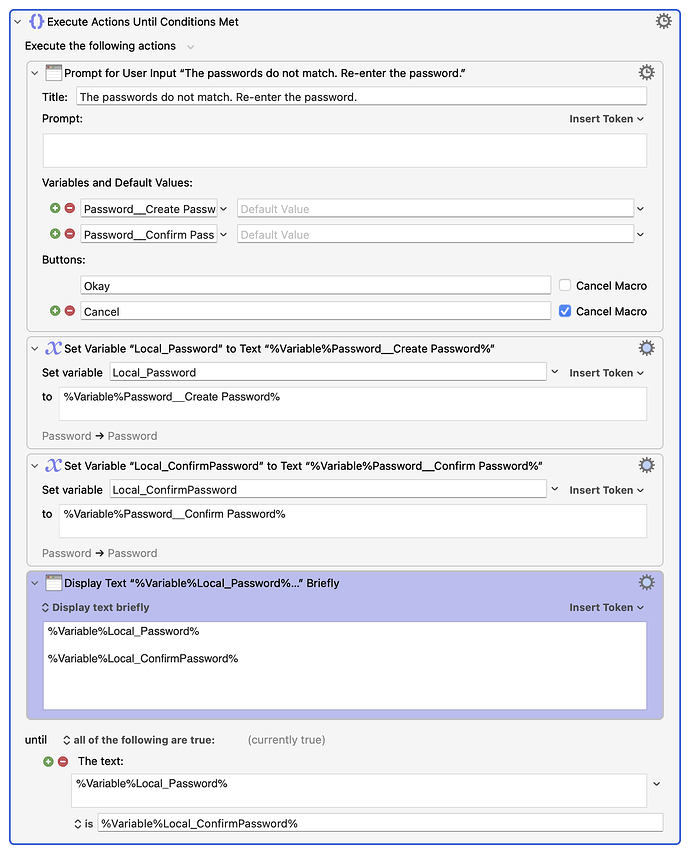Open variable list dropdown beside Local_Password field
Viewport: 690px width, 854px height.
coord(554,371)
